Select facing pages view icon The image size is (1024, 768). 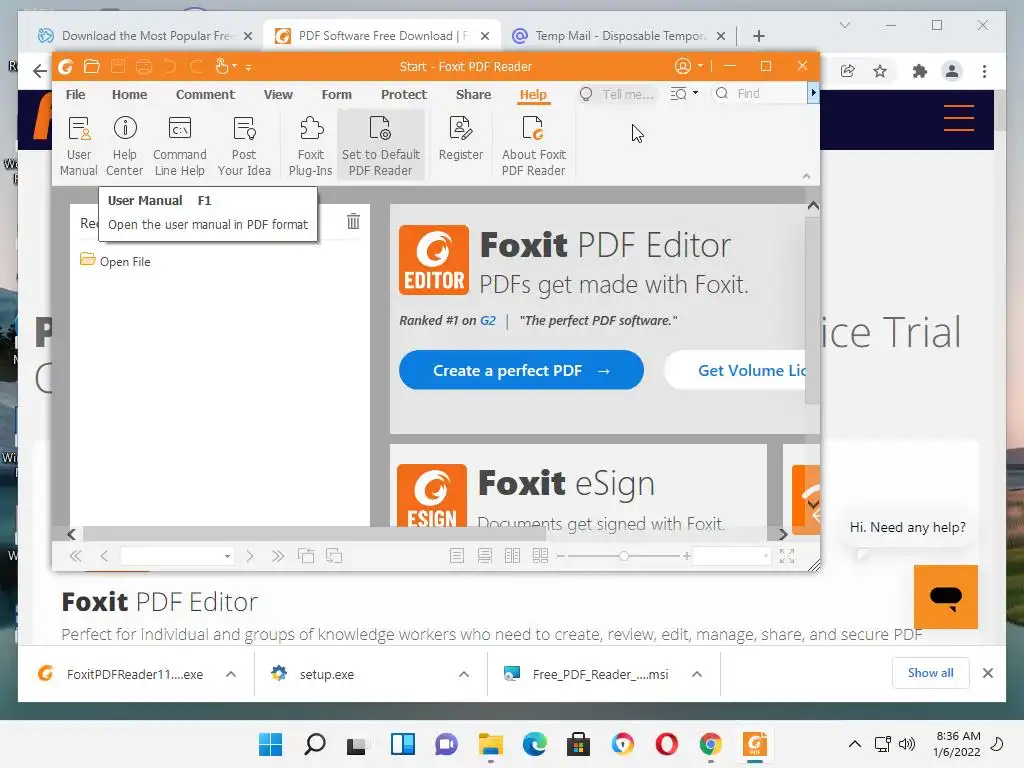pyautogui.click(x=512, y=556)
